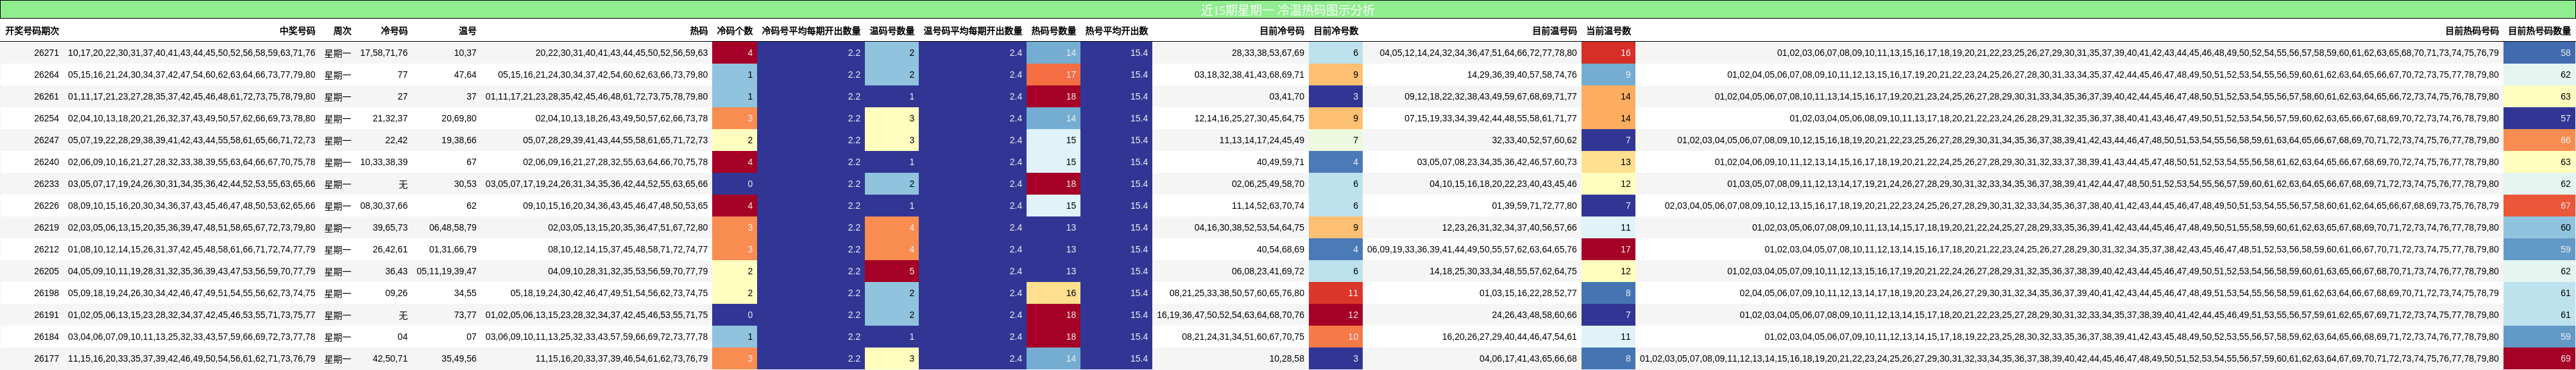2576x370 pixels.
Task: Click period number 26261
Action: [x=46, y=97]
